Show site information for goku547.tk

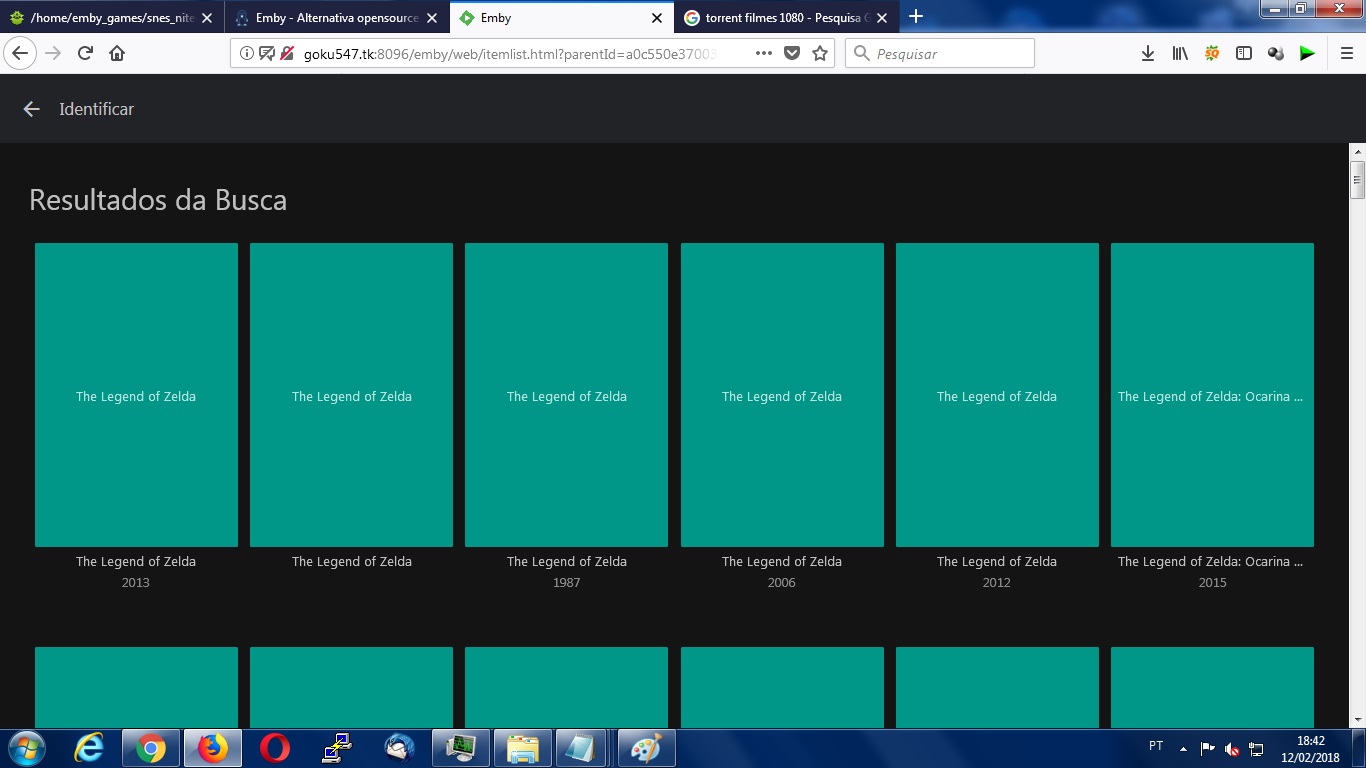click(247, 54)
